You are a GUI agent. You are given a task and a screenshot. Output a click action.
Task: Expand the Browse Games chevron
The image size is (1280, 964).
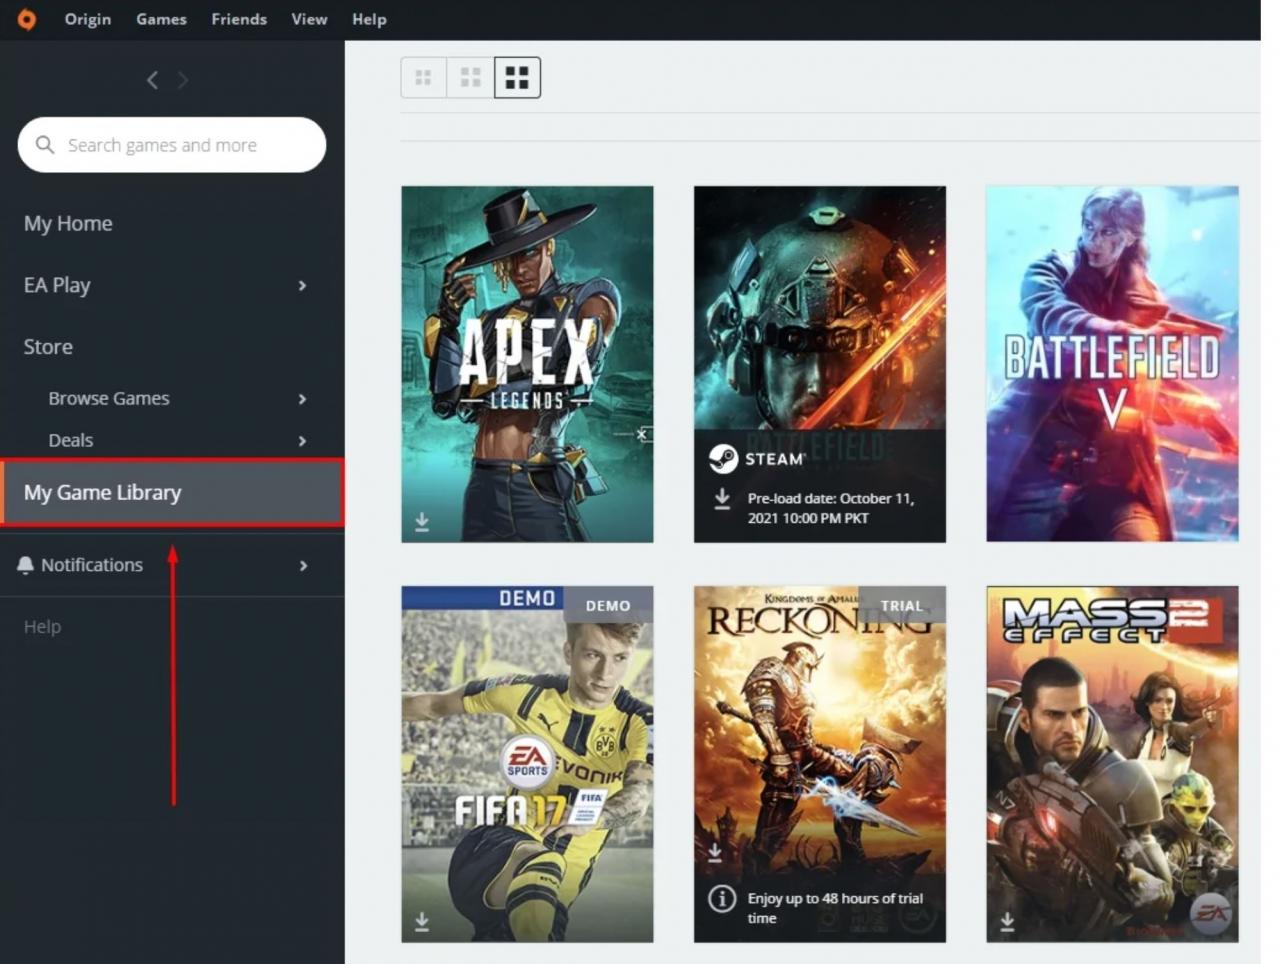click(302, 399)
